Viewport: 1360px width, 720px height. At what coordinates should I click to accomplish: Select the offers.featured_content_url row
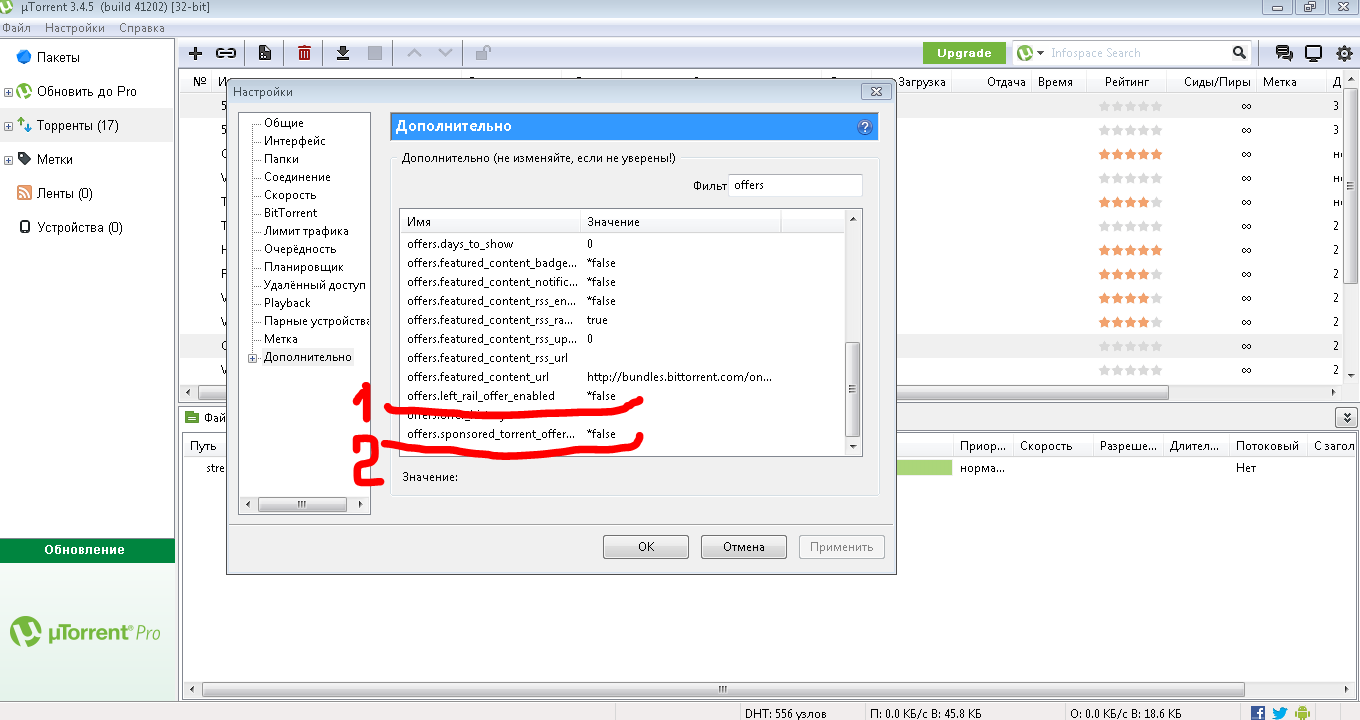coord(622,377)
